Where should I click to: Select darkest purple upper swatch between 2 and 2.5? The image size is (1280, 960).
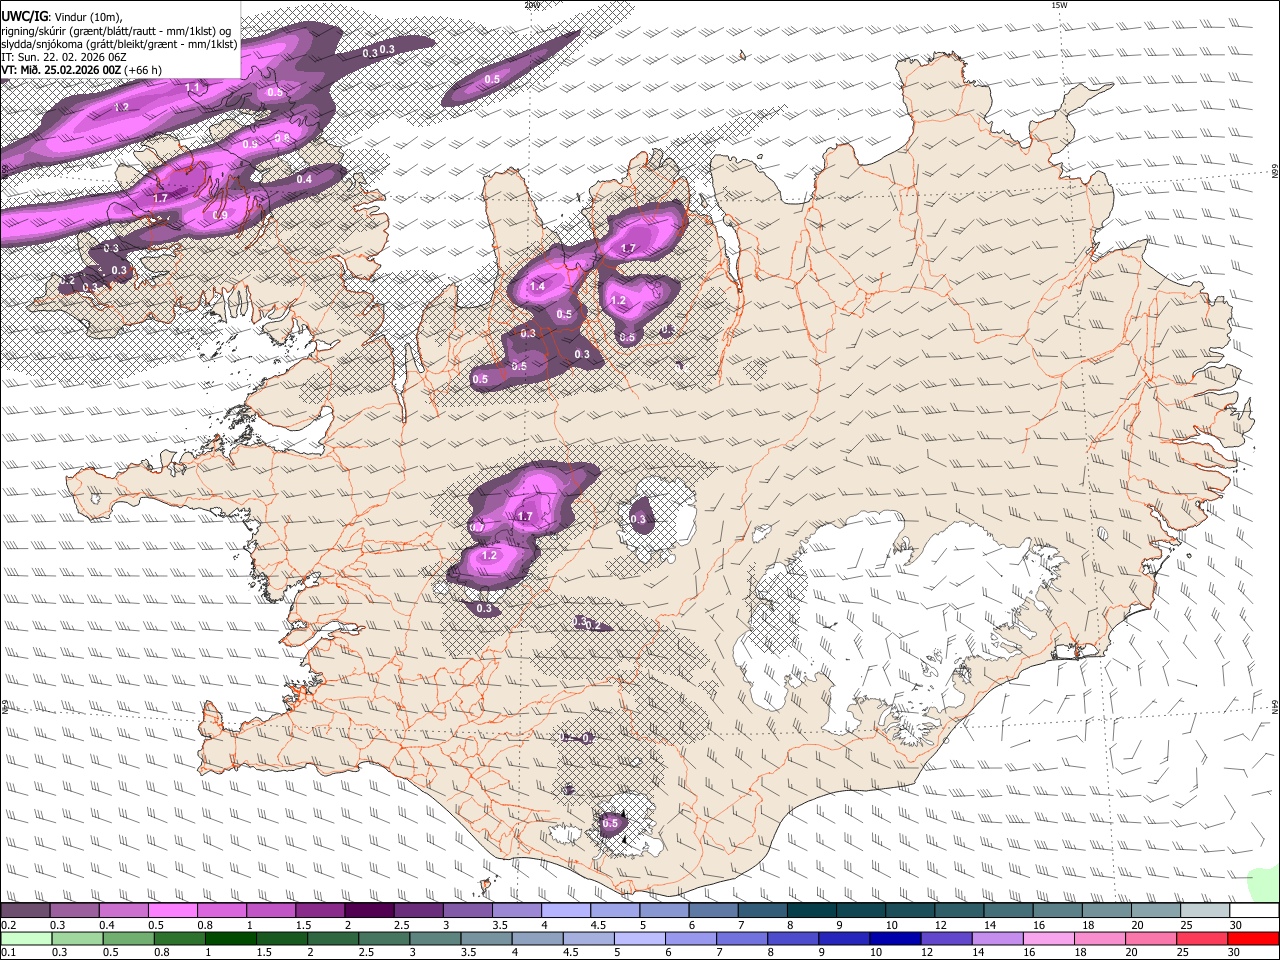(x=369, y=910)
